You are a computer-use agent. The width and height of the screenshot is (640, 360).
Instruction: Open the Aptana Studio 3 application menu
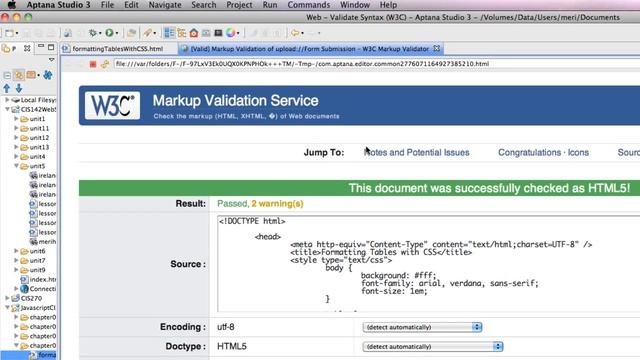(58, 5)
